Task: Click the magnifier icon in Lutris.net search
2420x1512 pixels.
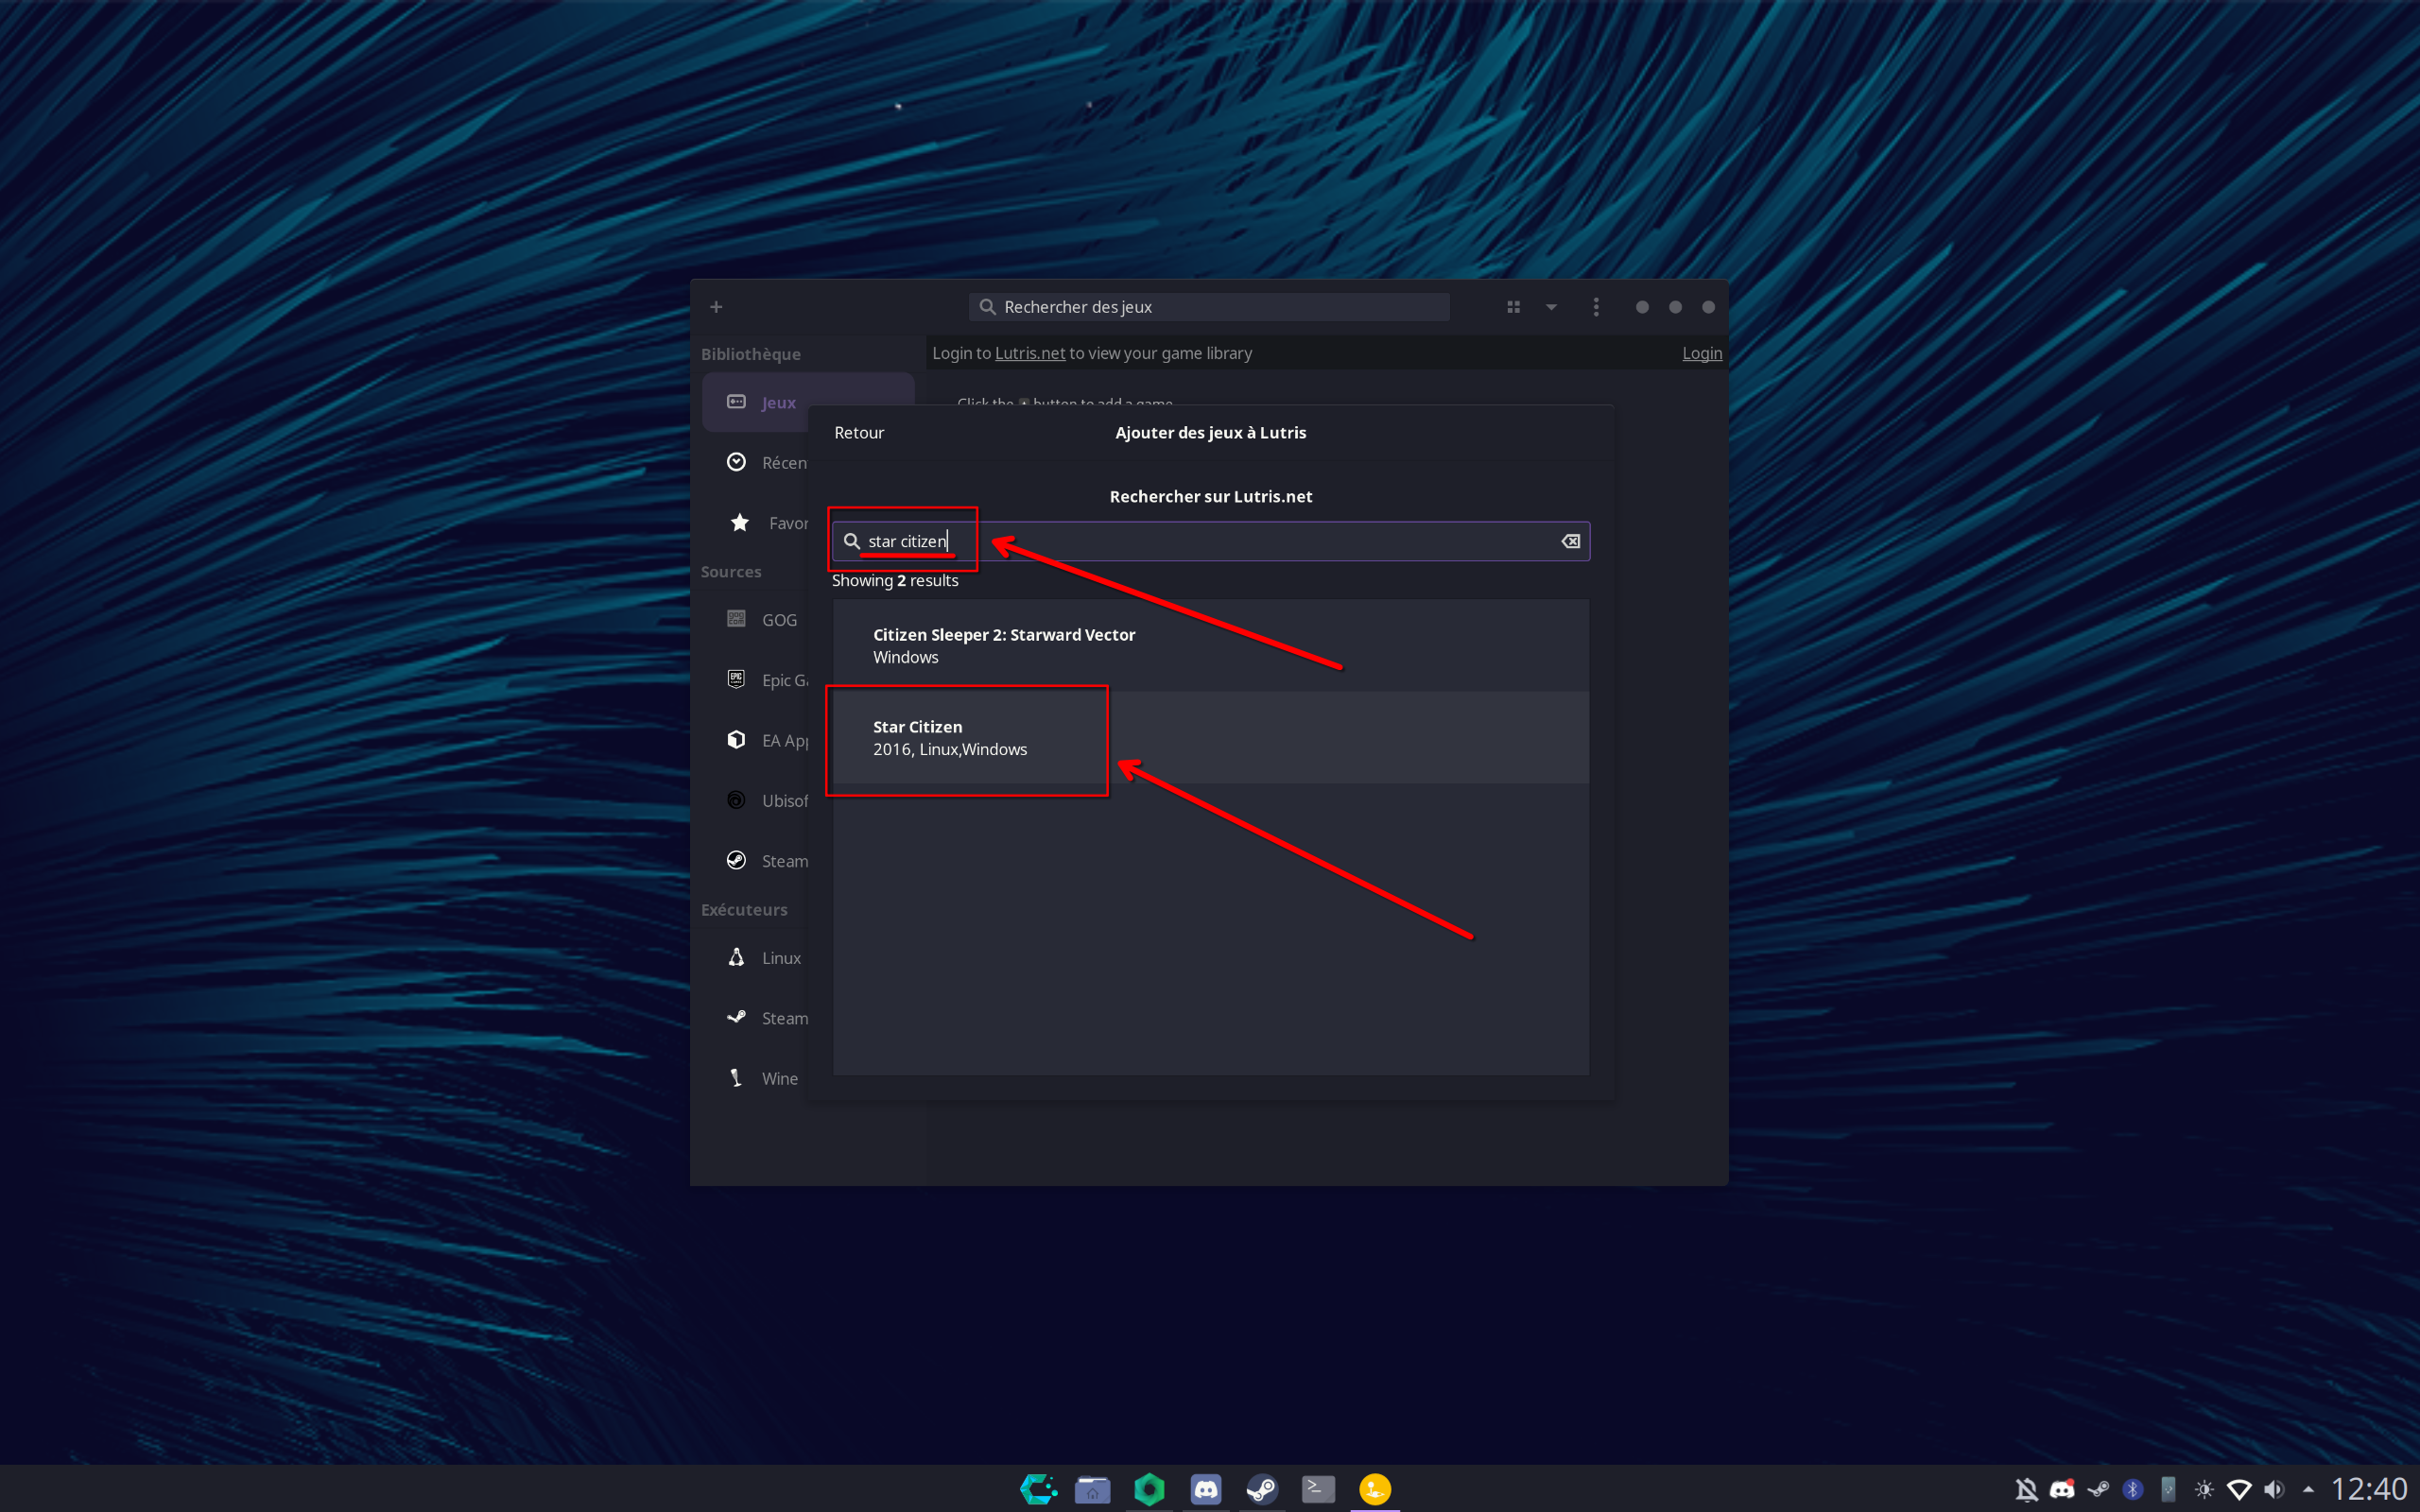Action: click(x=851, y=541)
